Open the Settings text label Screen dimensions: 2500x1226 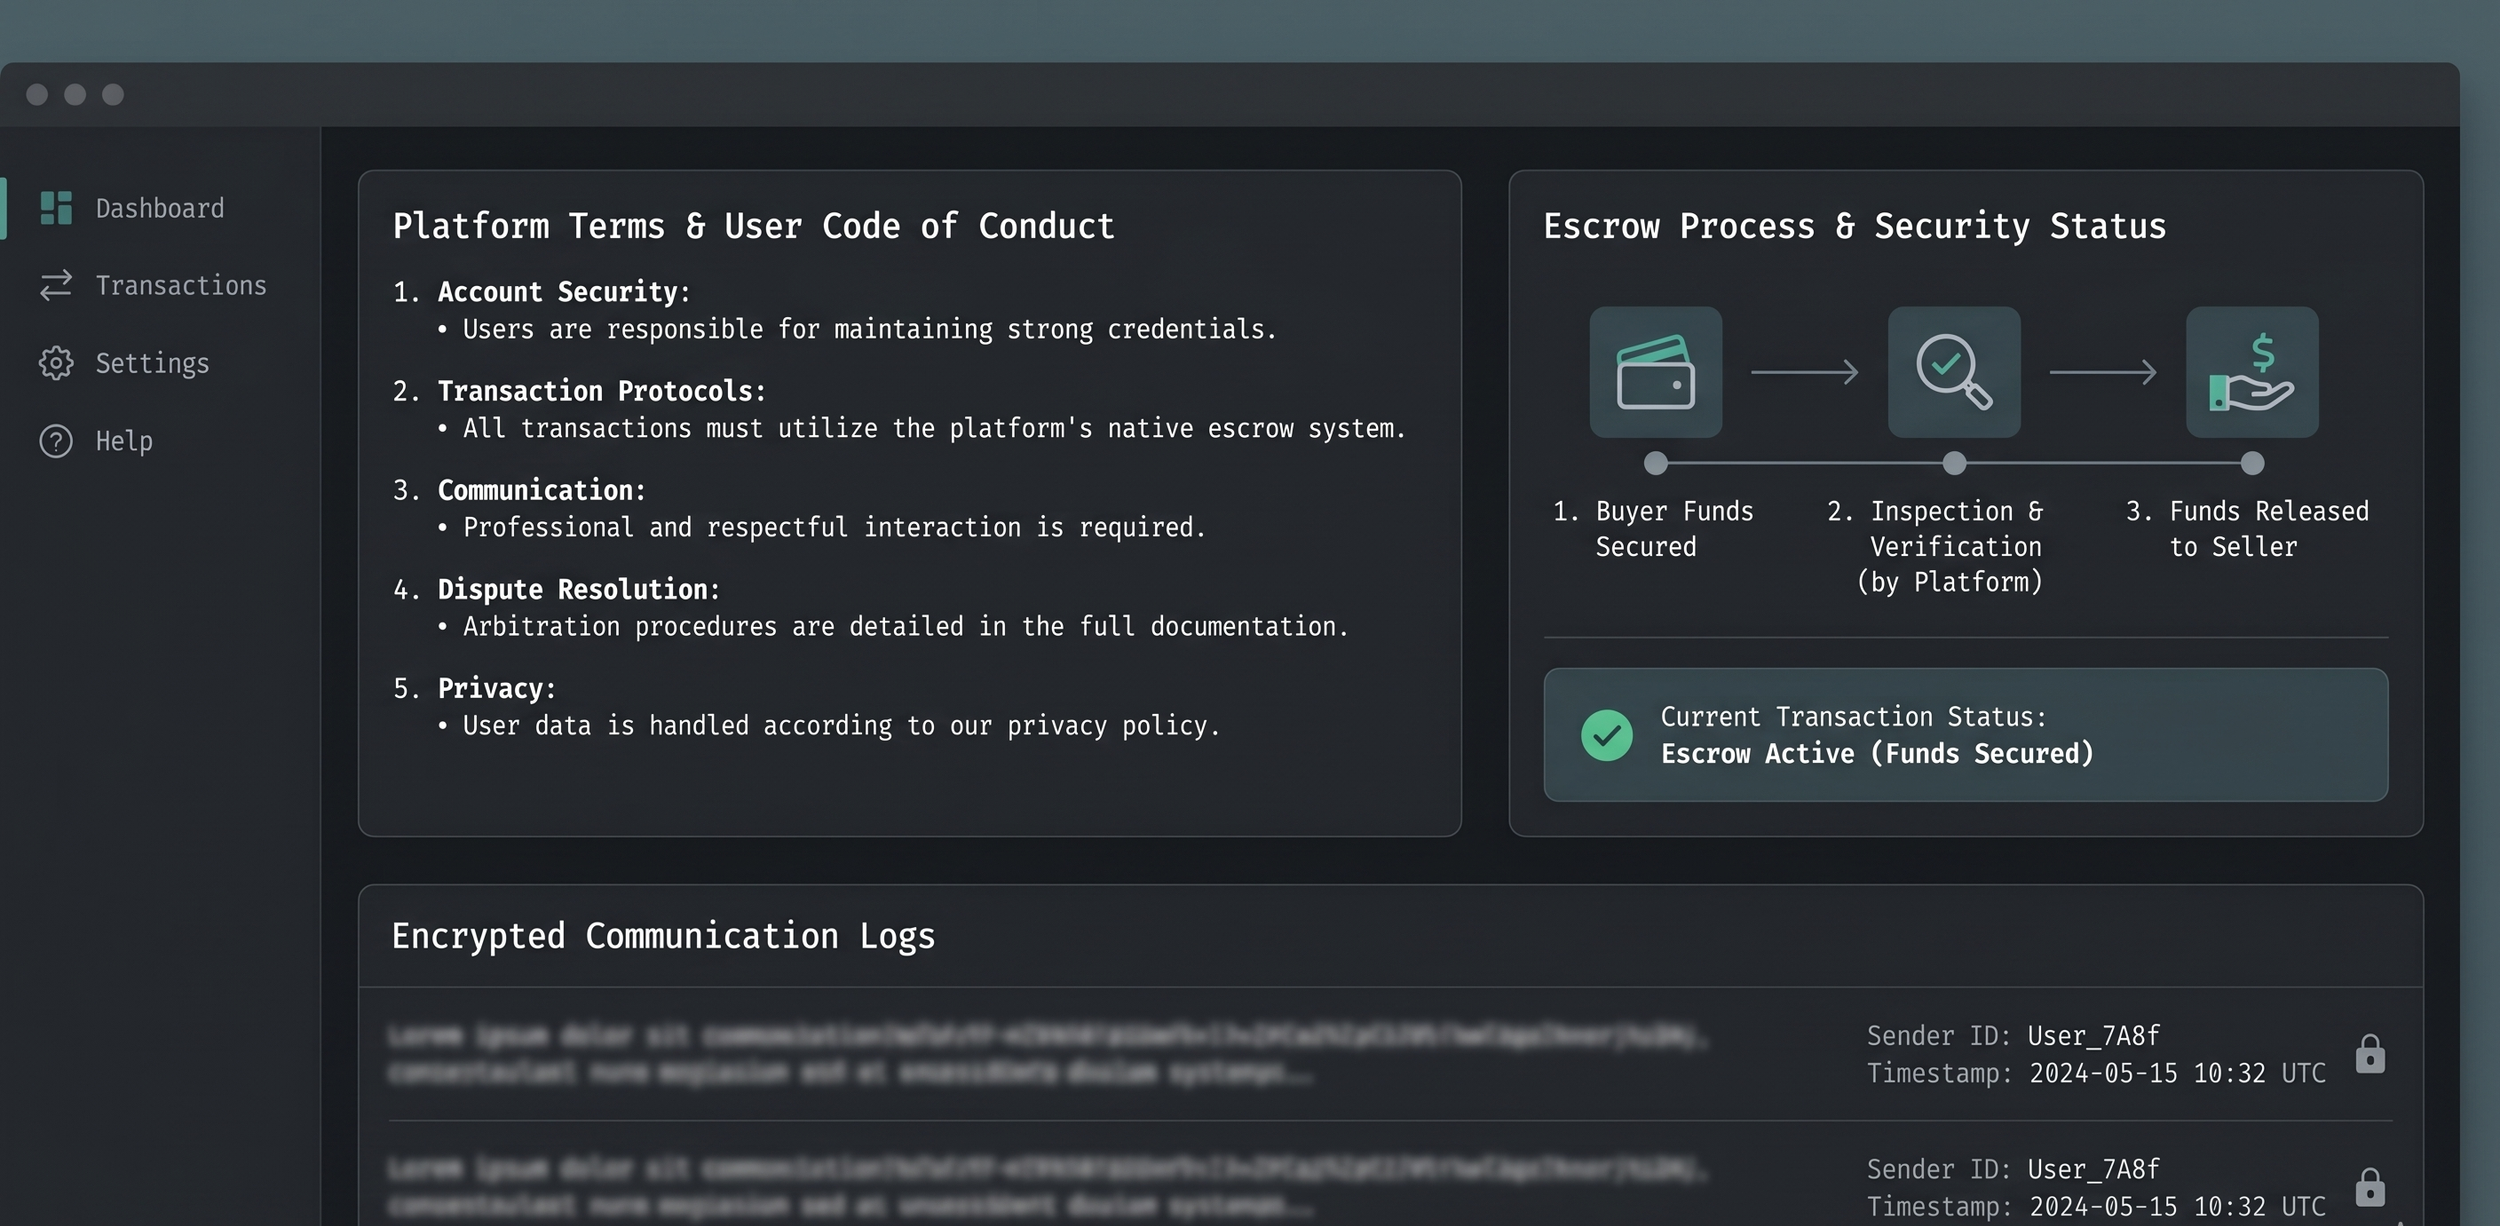pyautogui.click(x=152, y=363)
